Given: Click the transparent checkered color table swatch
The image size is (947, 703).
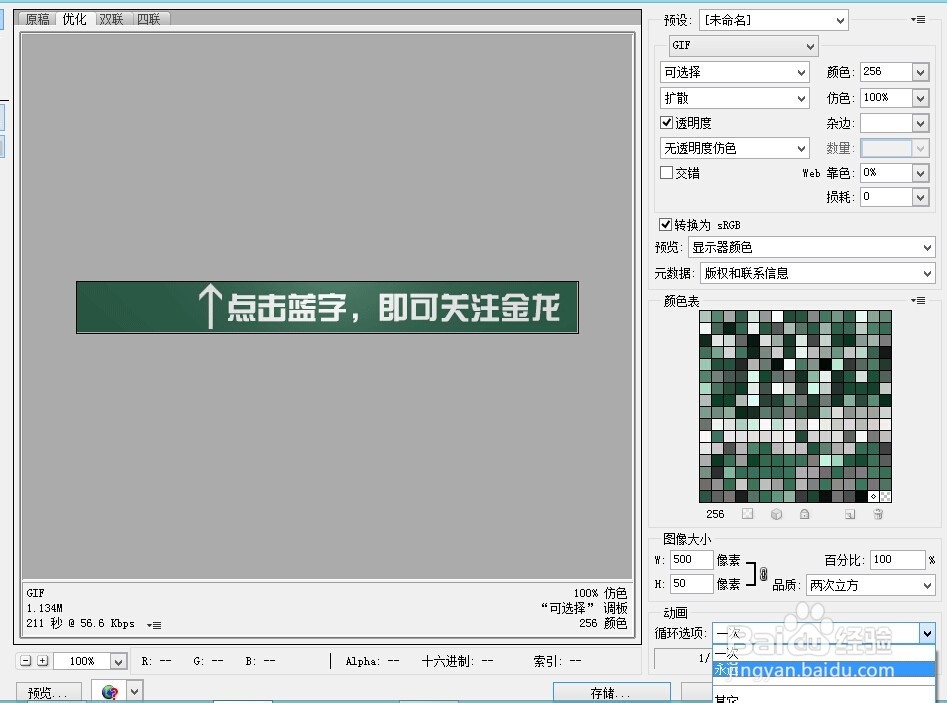Looking at the screenshot, I should (885, 496).
